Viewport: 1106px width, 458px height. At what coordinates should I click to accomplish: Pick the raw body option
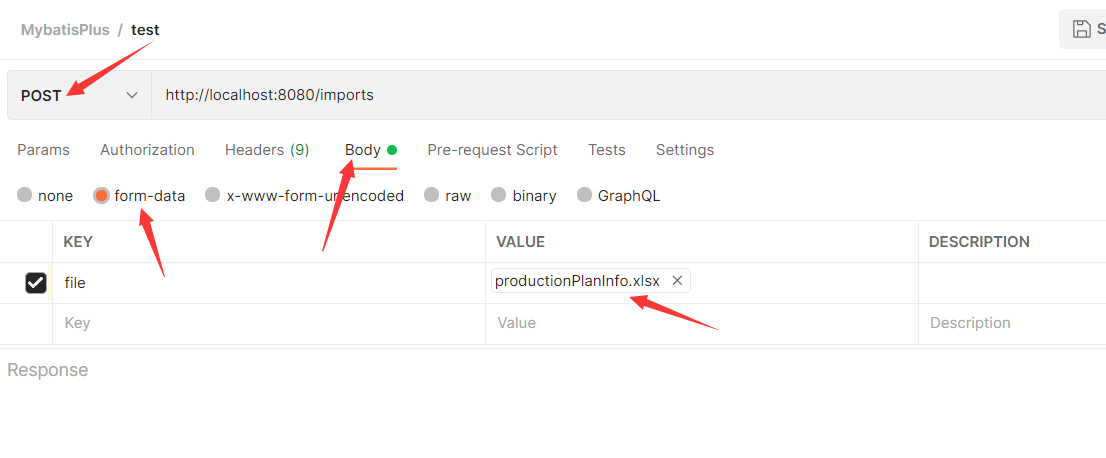tap(431, 196)
